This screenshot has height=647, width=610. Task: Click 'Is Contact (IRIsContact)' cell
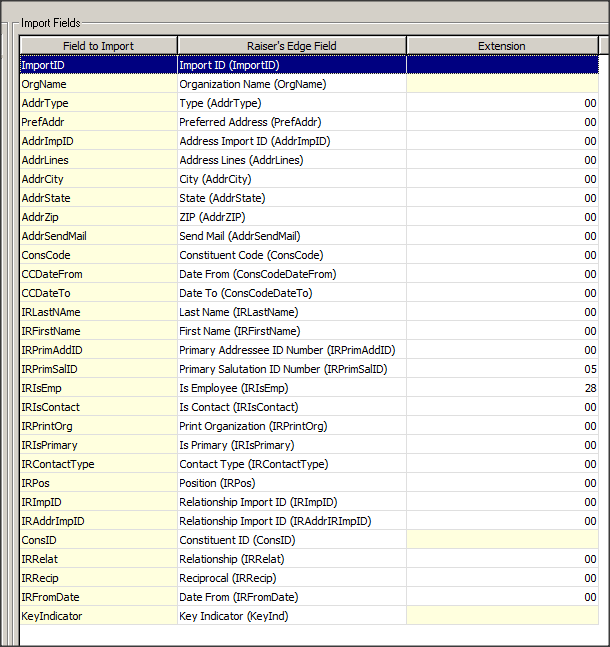[x=292, y=407]
